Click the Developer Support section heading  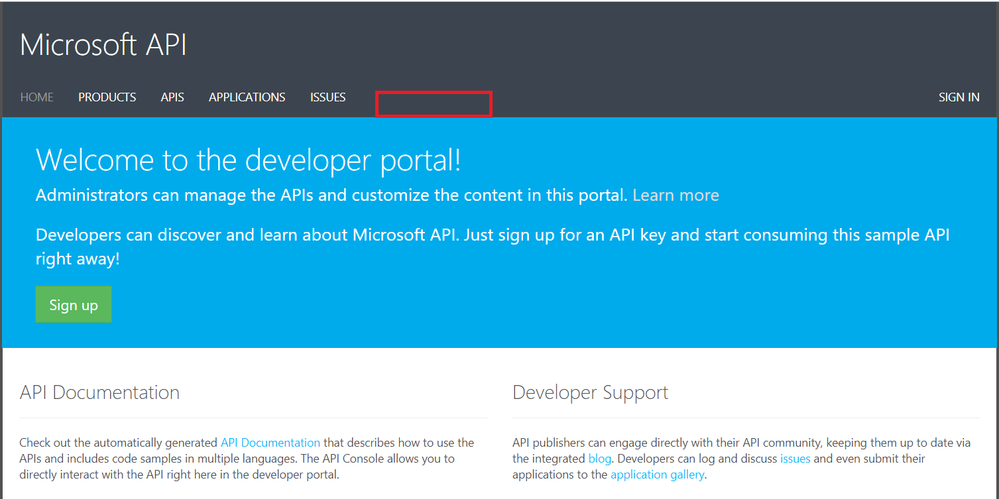(x=591, y=393)
